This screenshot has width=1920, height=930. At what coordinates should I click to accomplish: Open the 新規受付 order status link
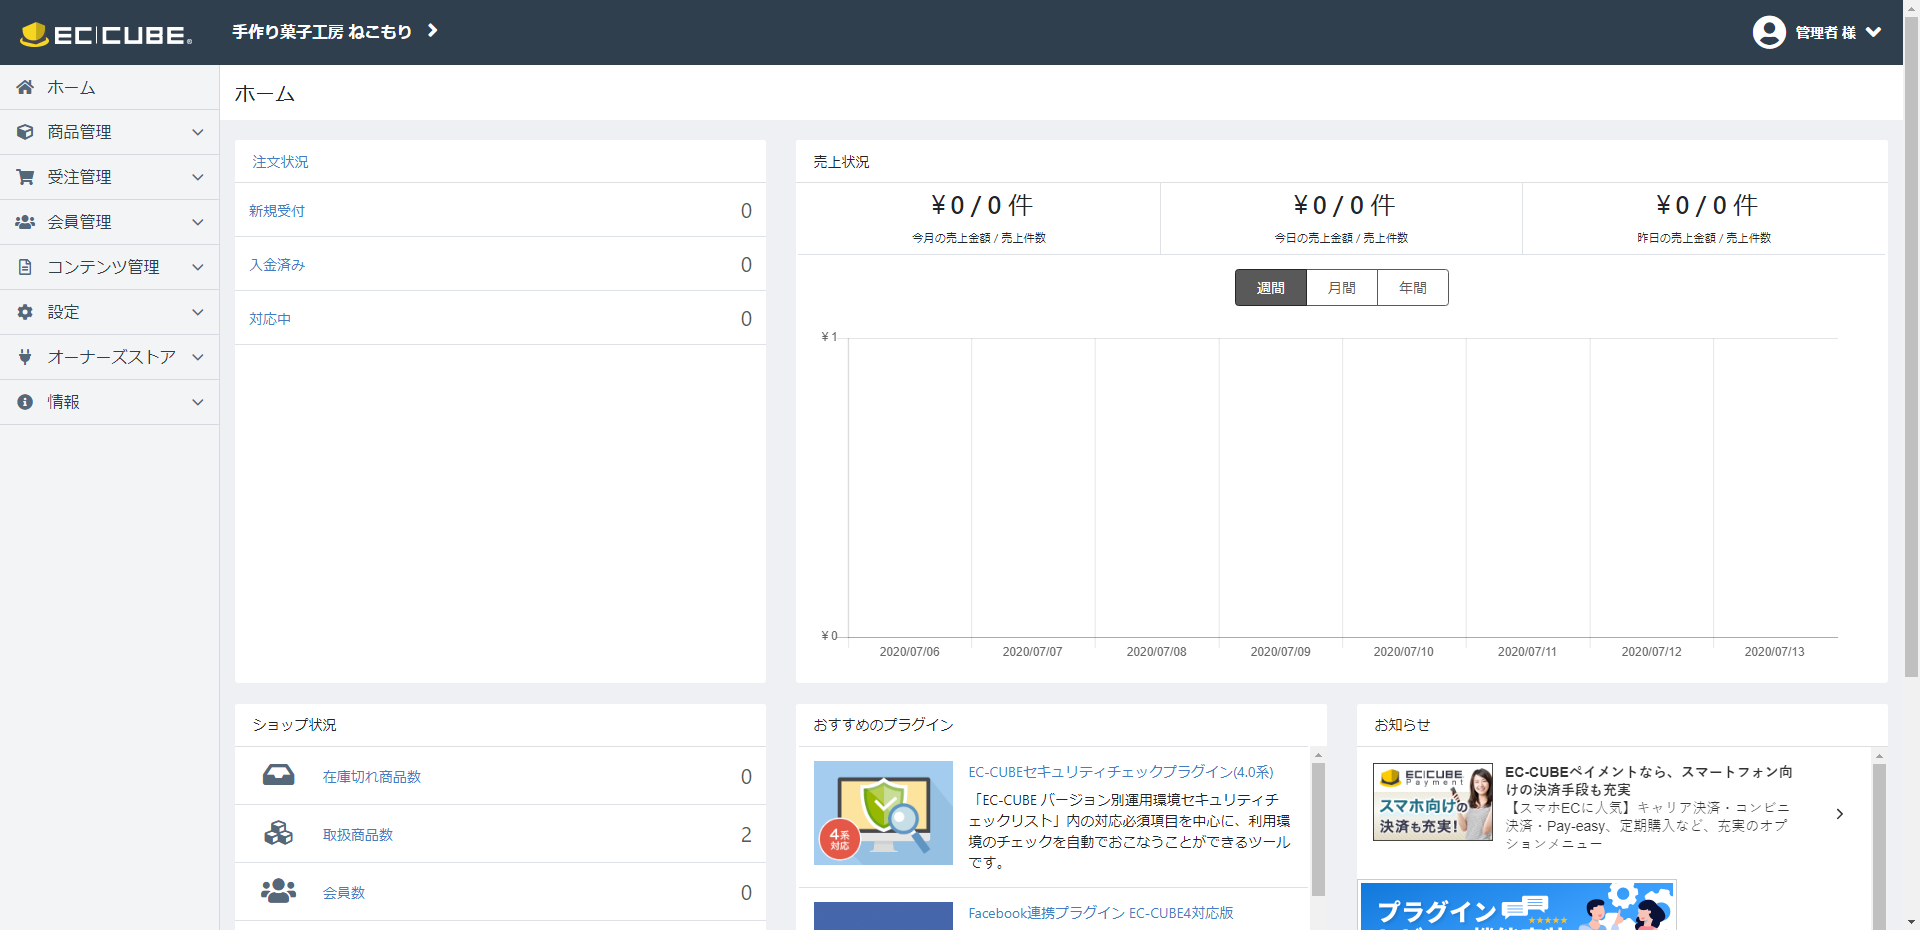[277, 211]
